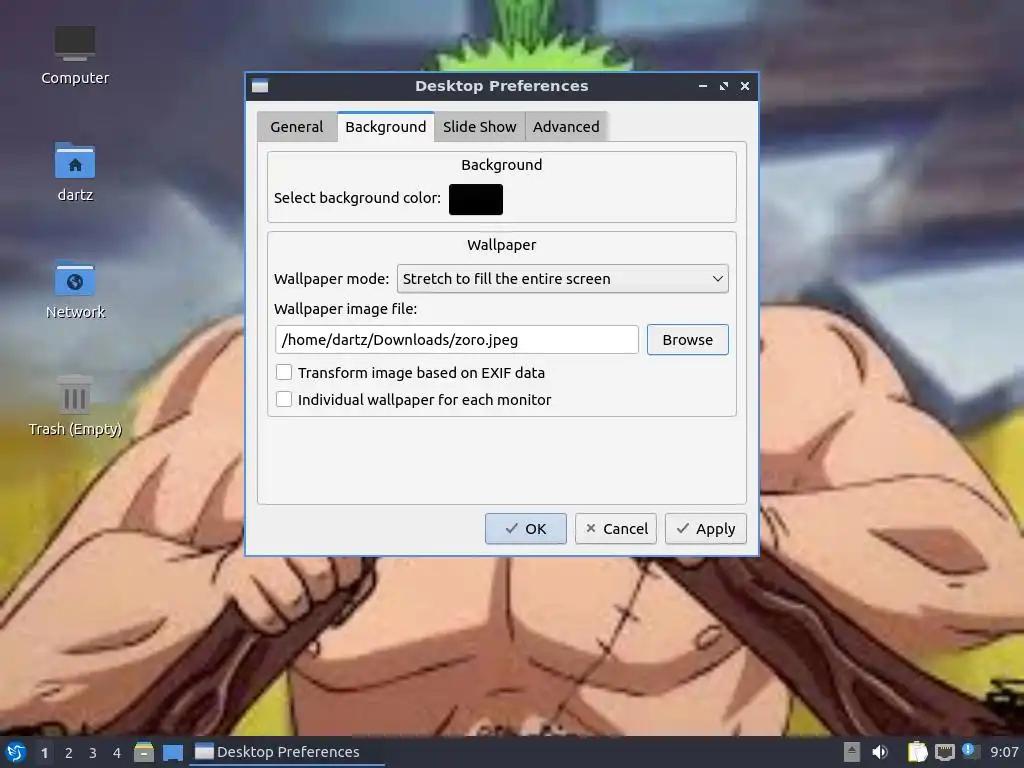Image resolution: width=1024 pixels, height=768 pixels.
Task: Switch to workspace 2 in pager
Action: [x=69, y=753]
